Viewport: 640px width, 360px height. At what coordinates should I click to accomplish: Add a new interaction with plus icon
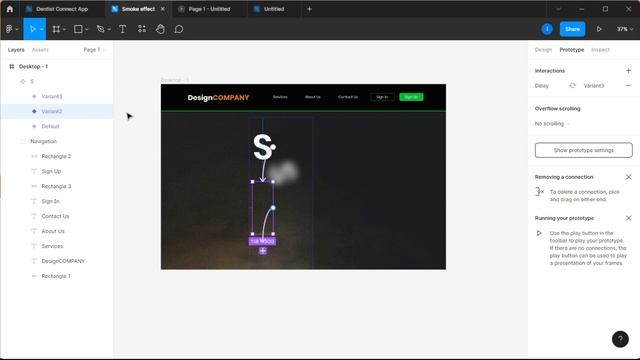click(629, 71)
